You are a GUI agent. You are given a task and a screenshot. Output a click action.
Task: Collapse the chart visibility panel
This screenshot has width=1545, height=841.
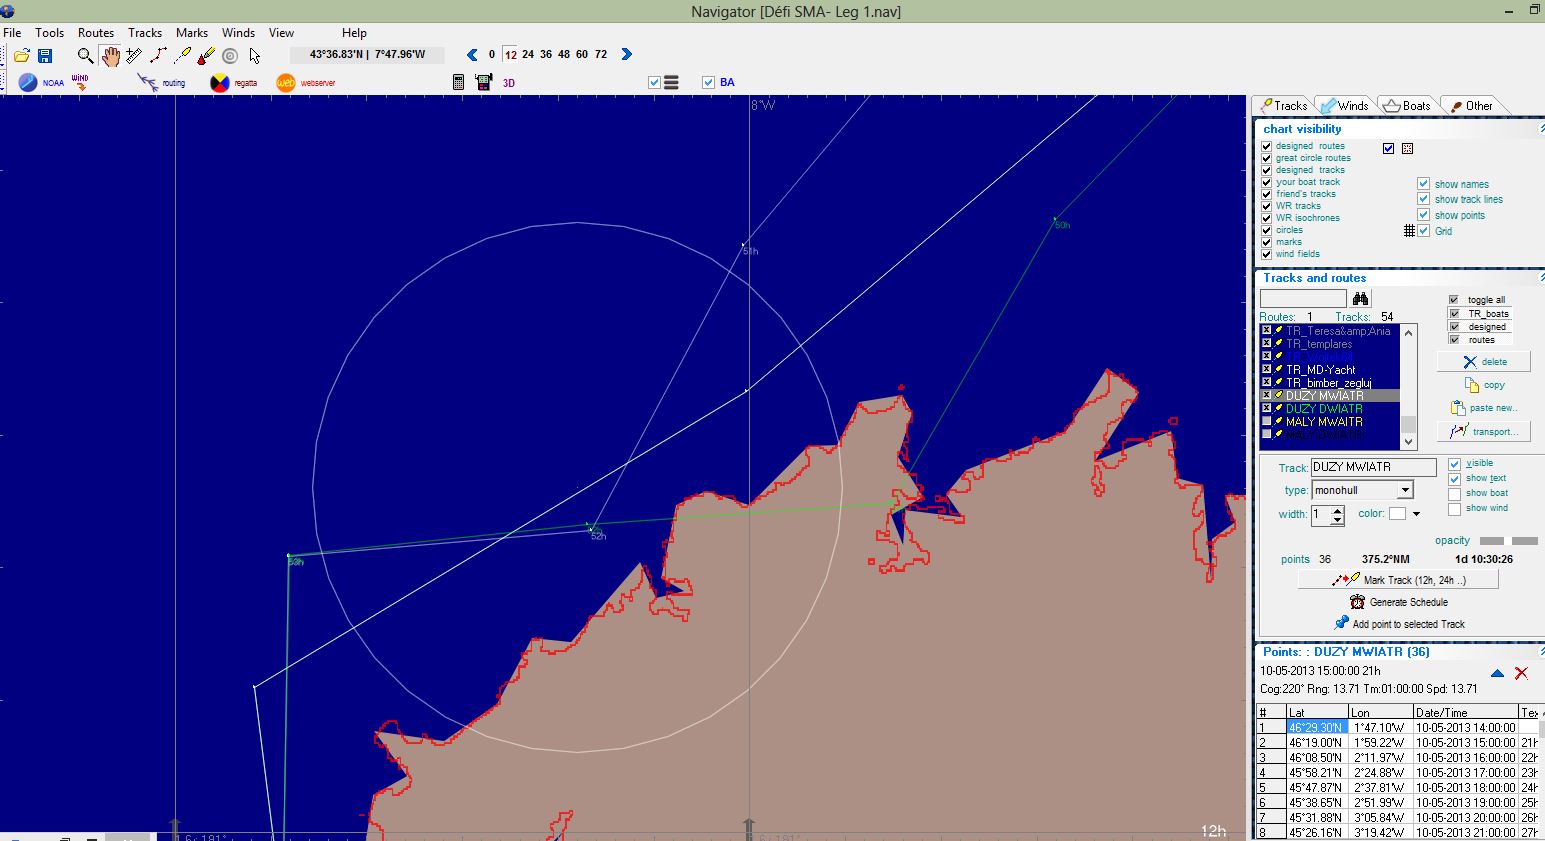pyautogui.click(x=1540, y=129)
